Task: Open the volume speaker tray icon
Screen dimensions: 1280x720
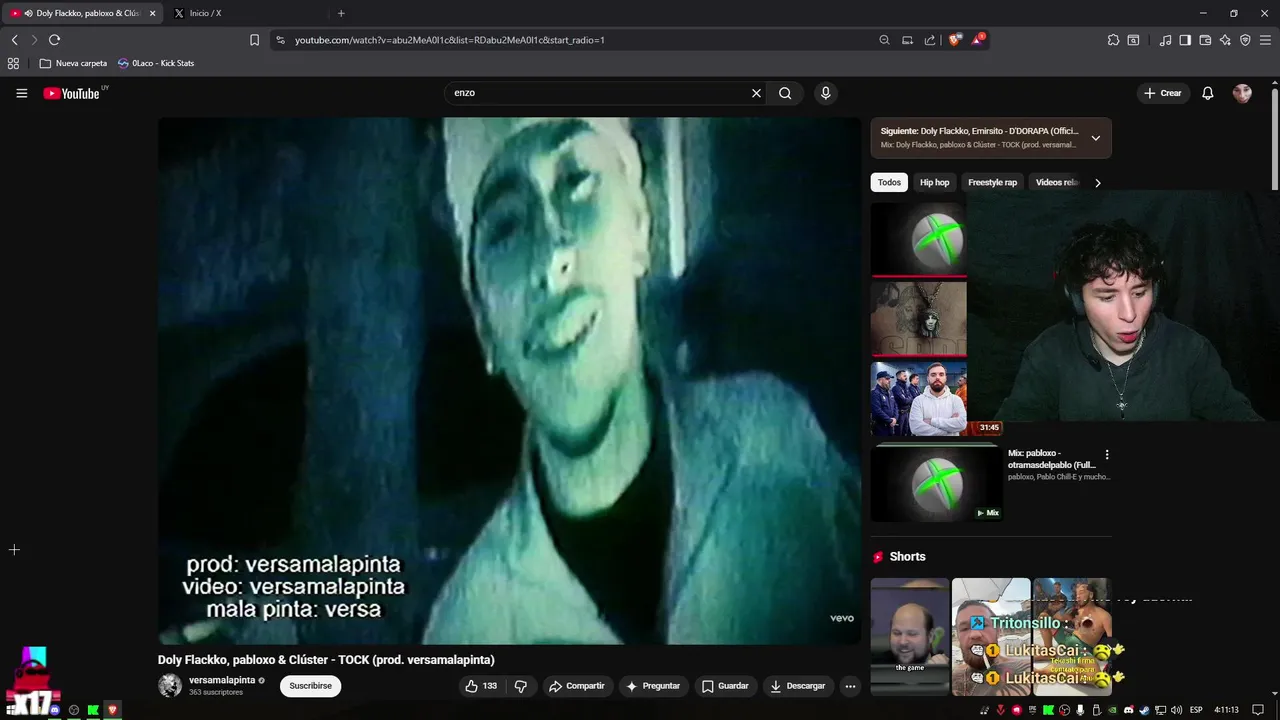Action: (1176, 710)
